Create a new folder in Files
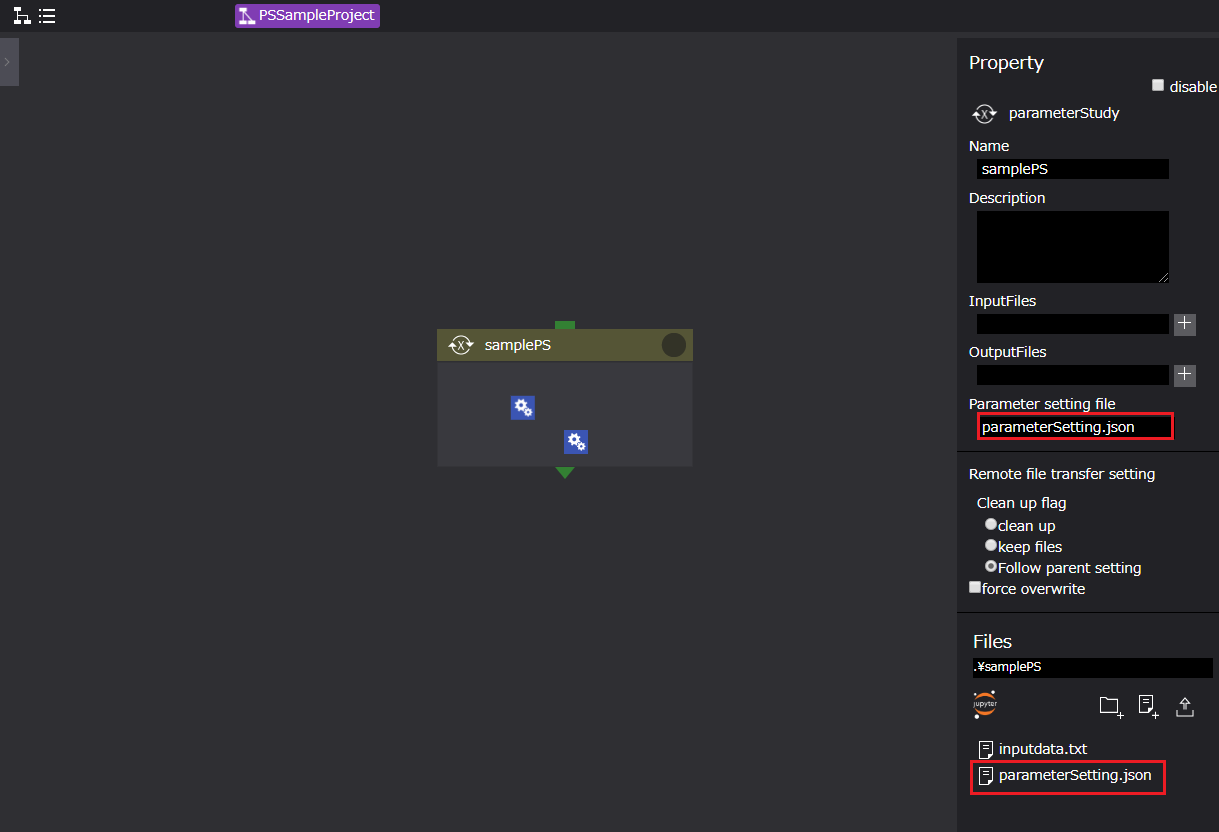Image resolution: width=1219 pixels, height=832 pixels. (x=1110, y=706)
